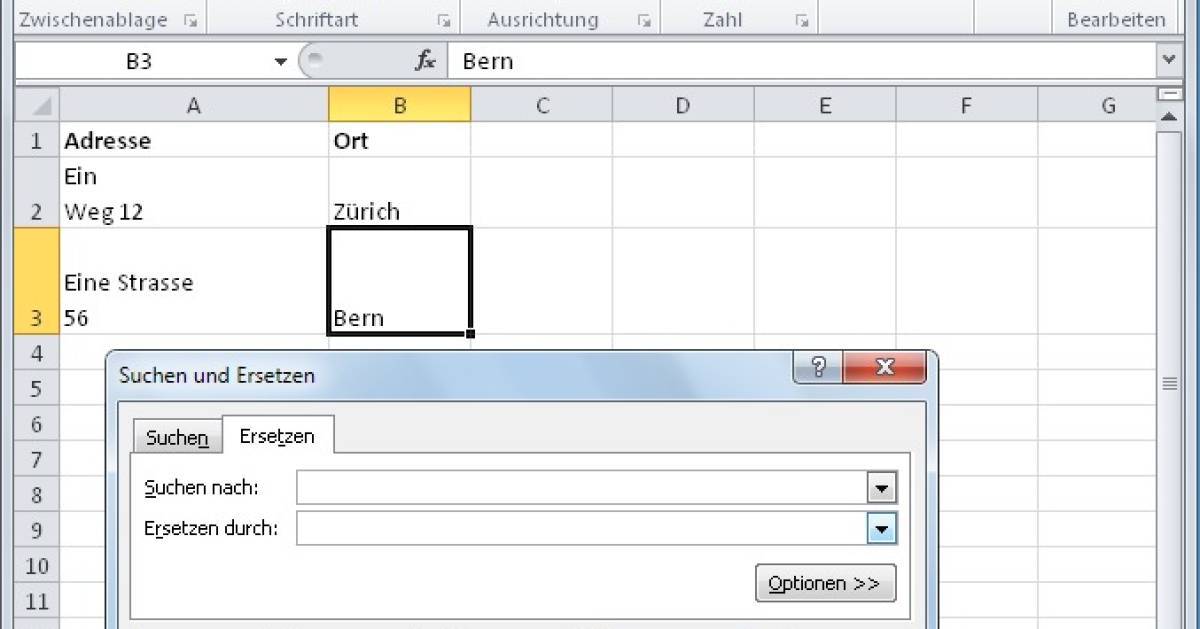Select the cell containing Zürich

[399, 193]
